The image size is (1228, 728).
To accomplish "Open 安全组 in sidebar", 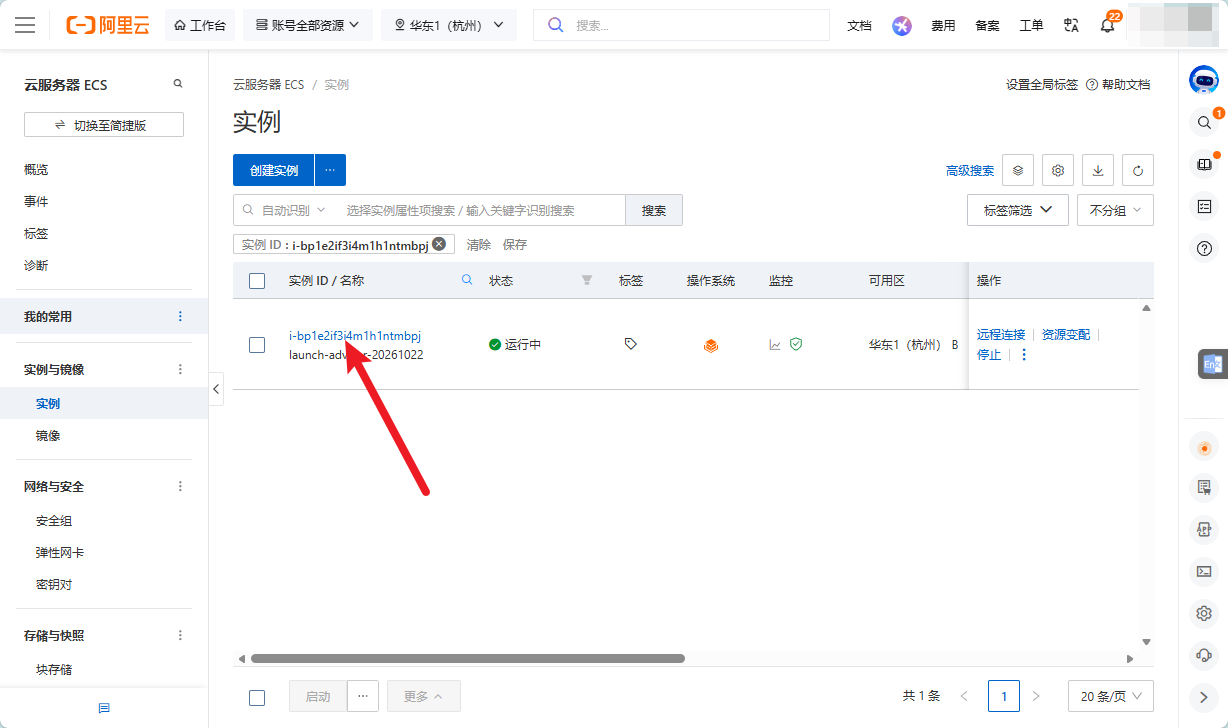I will pos(54,520).
